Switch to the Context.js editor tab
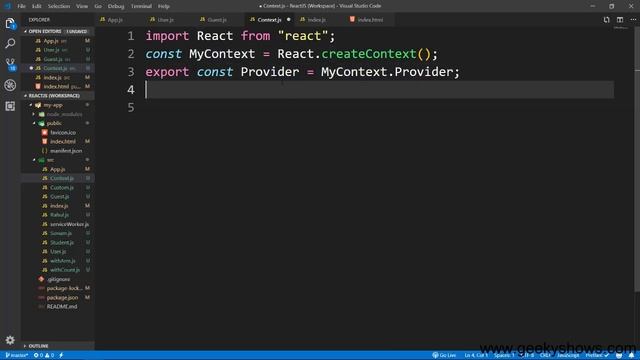640x360 pixels. 269,20
